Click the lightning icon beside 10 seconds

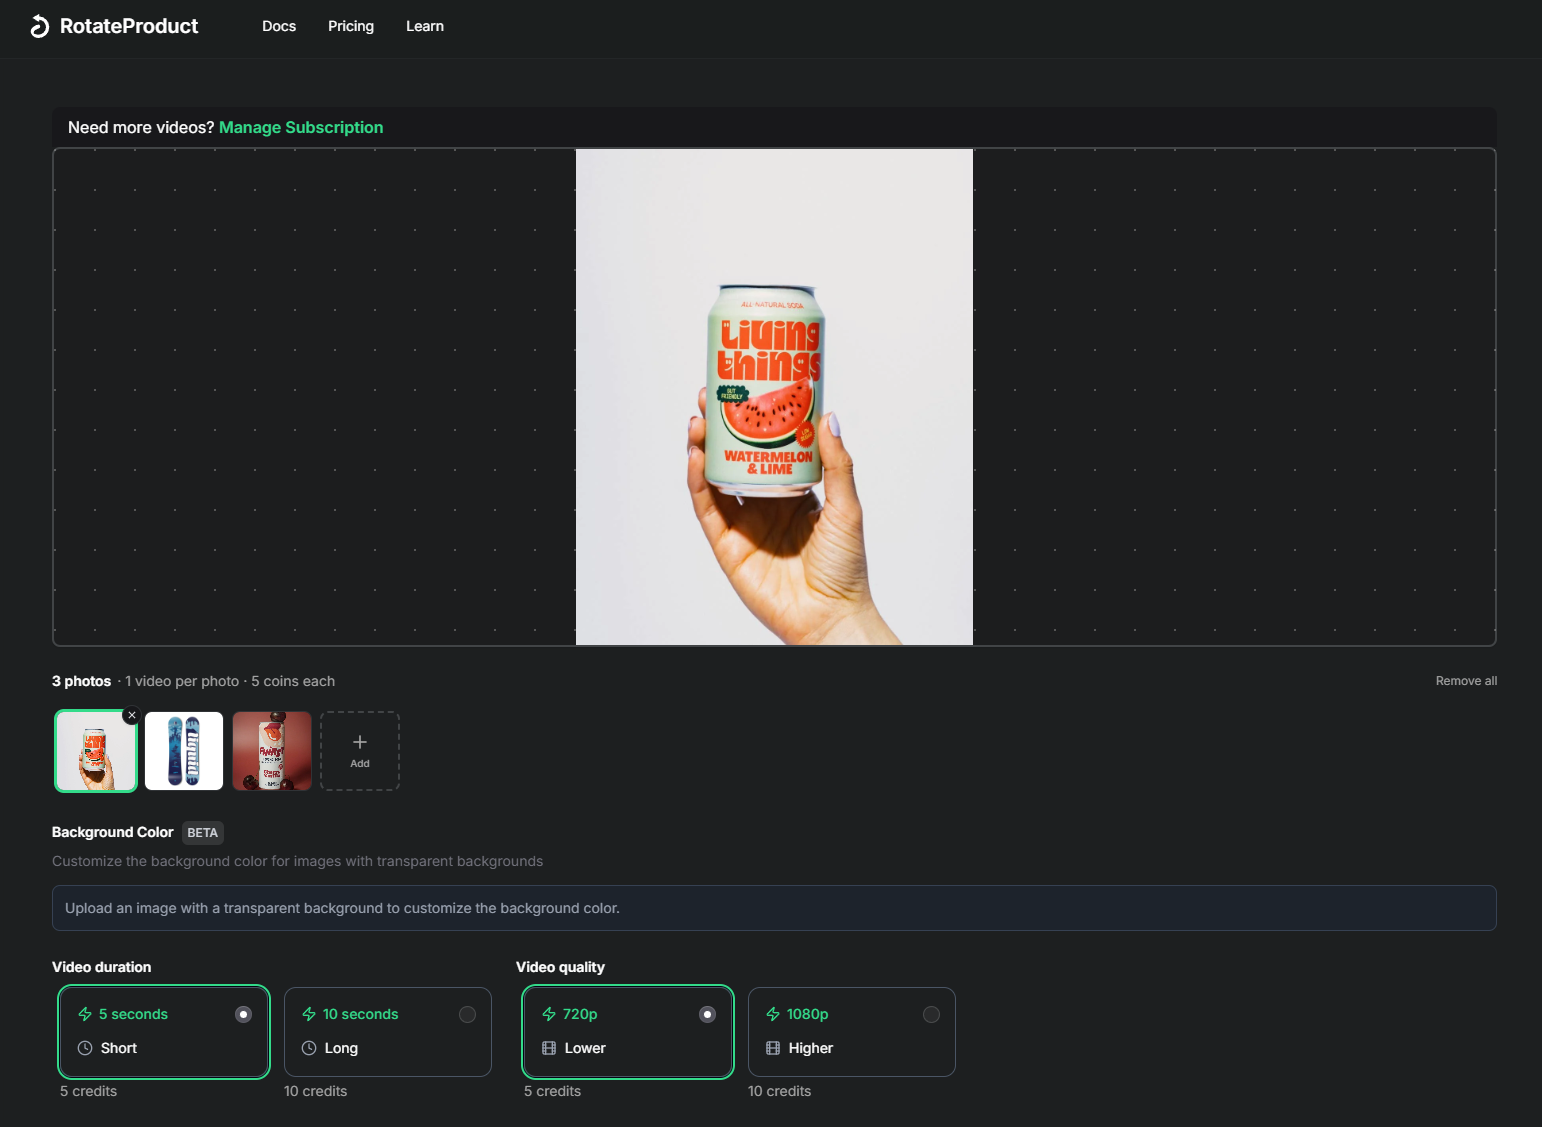click(x=309, y=1014)
